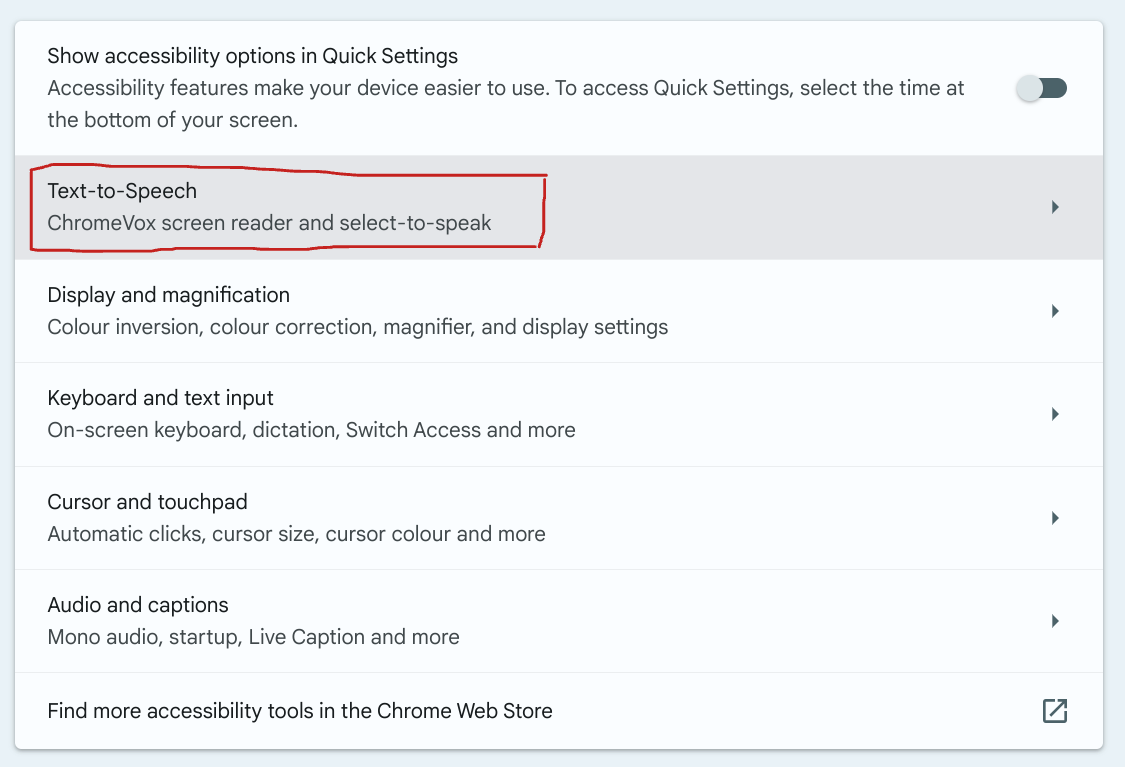Select the Display and magnification heading

coord(168,295)
